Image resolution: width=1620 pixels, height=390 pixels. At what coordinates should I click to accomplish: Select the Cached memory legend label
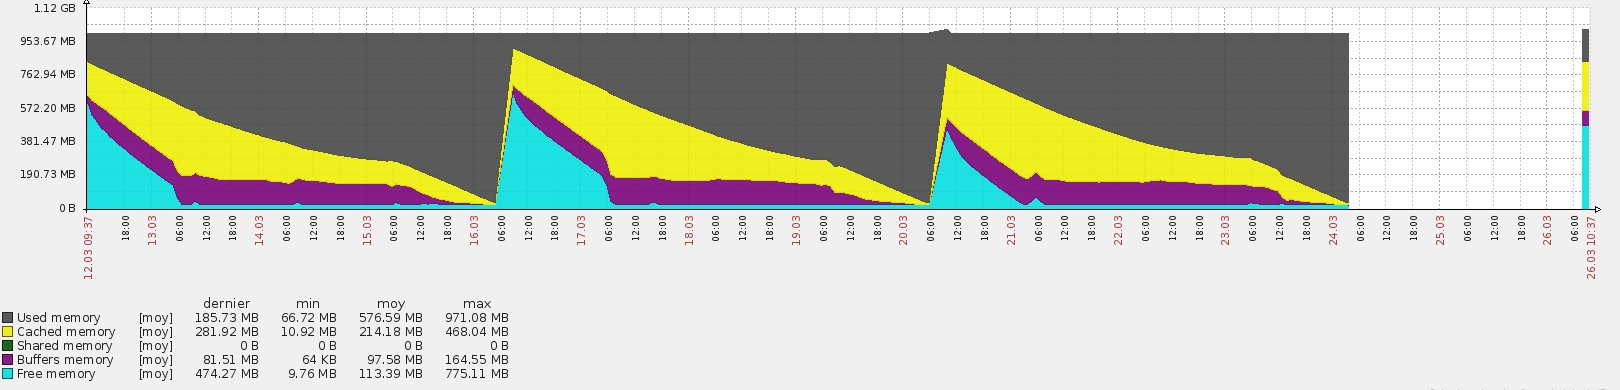[66, 332]
